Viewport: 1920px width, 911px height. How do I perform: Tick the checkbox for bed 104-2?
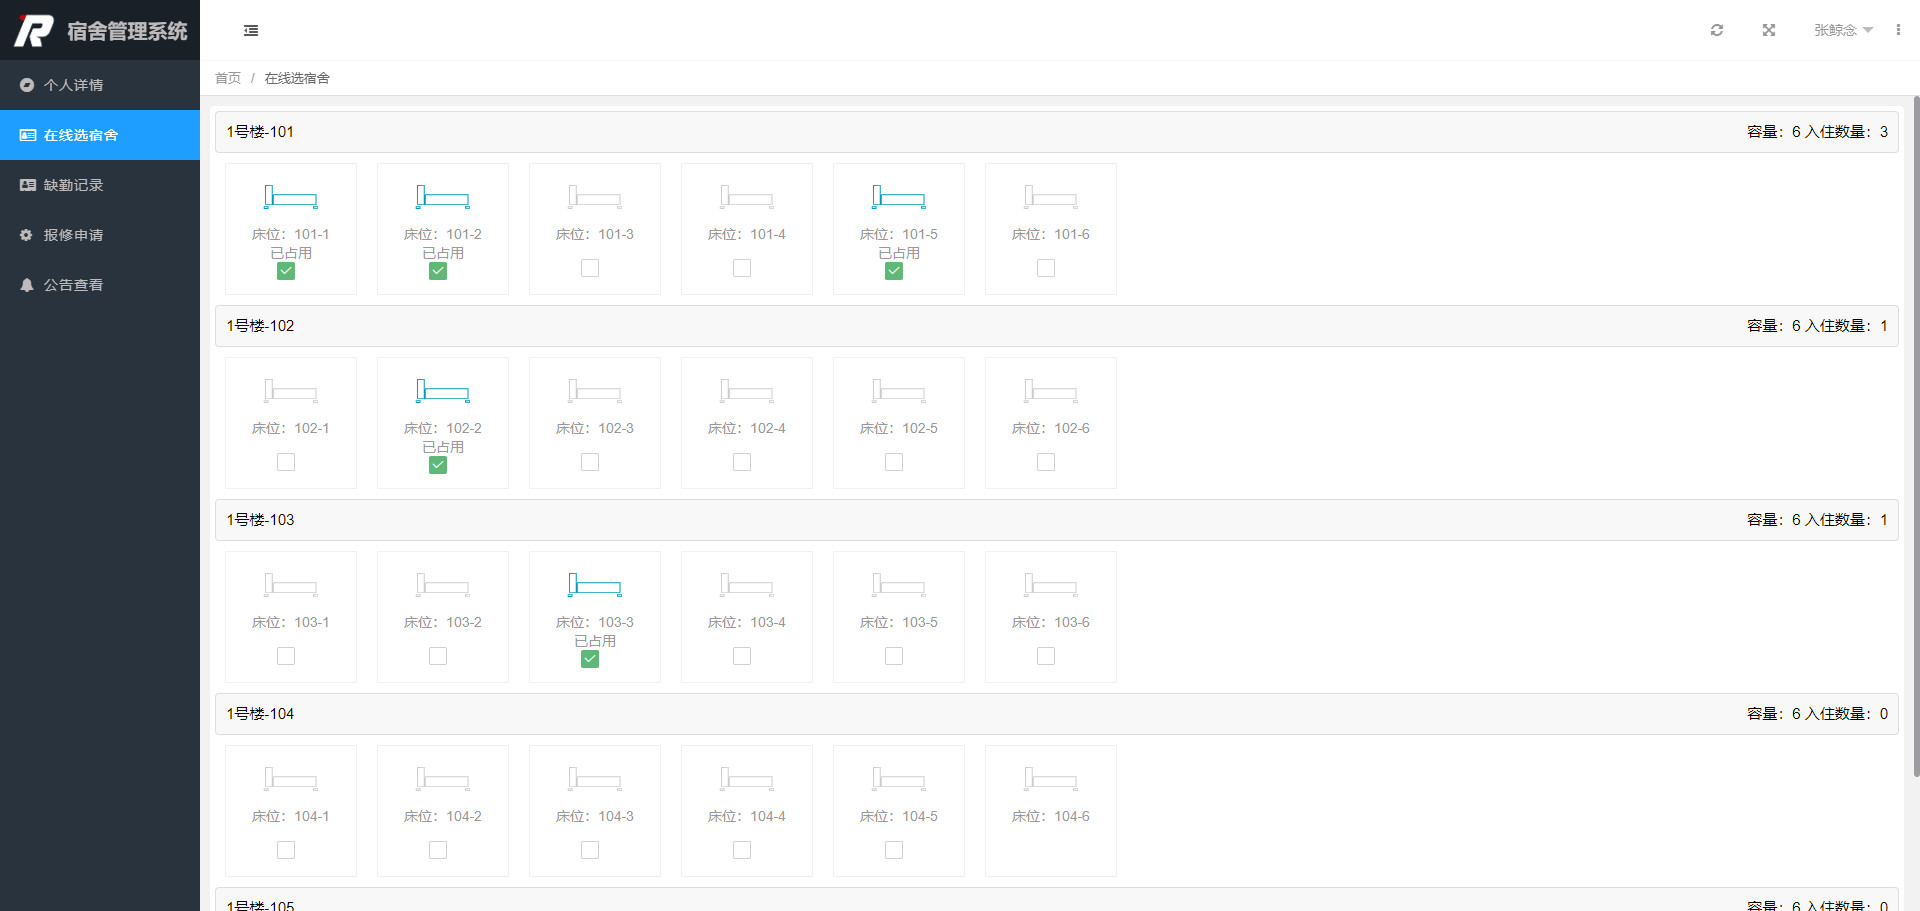pos(438,850)
